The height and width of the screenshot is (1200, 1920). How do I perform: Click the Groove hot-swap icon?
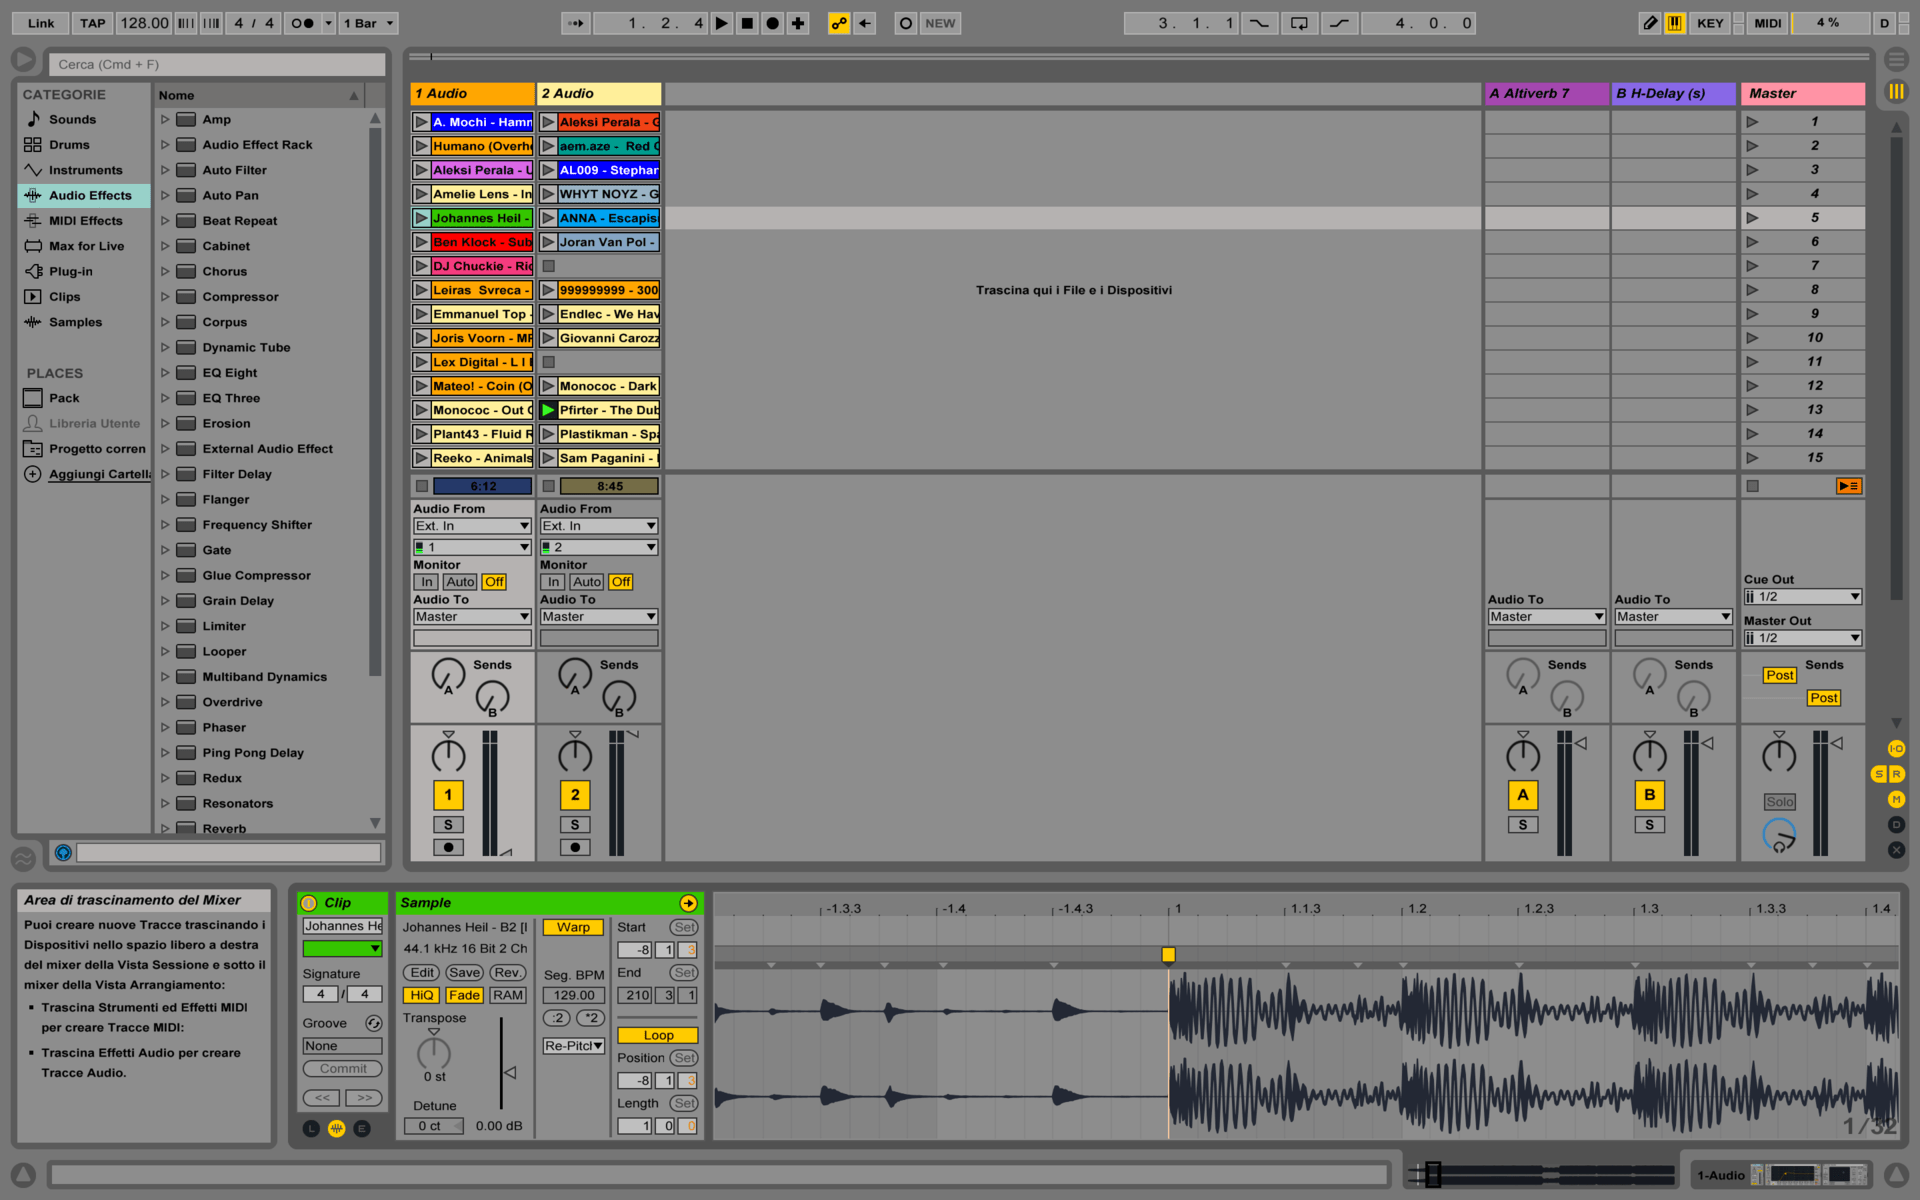point(374,1023)
